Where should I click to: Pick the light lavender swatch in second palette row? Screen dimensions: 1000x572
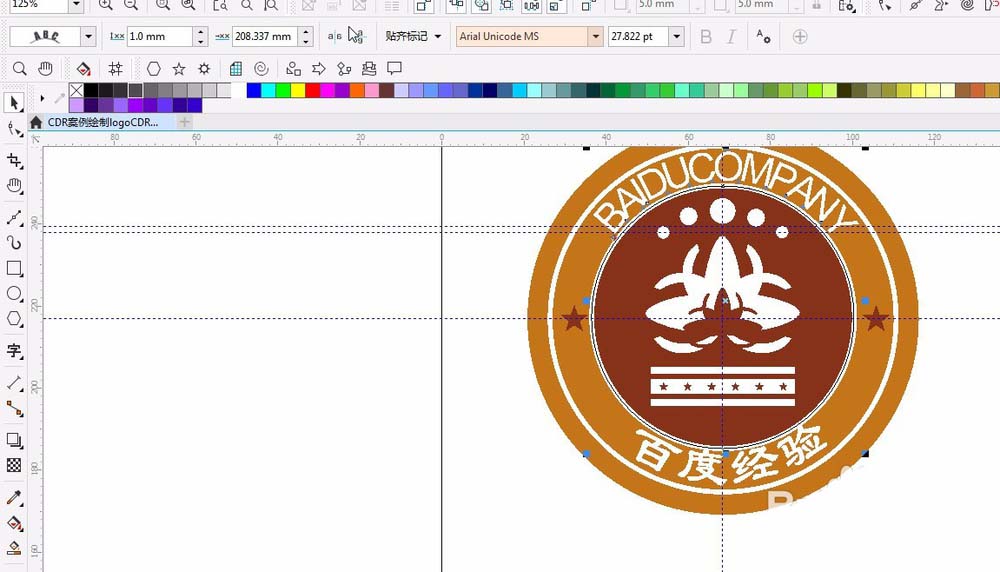[x=77, y=105]
